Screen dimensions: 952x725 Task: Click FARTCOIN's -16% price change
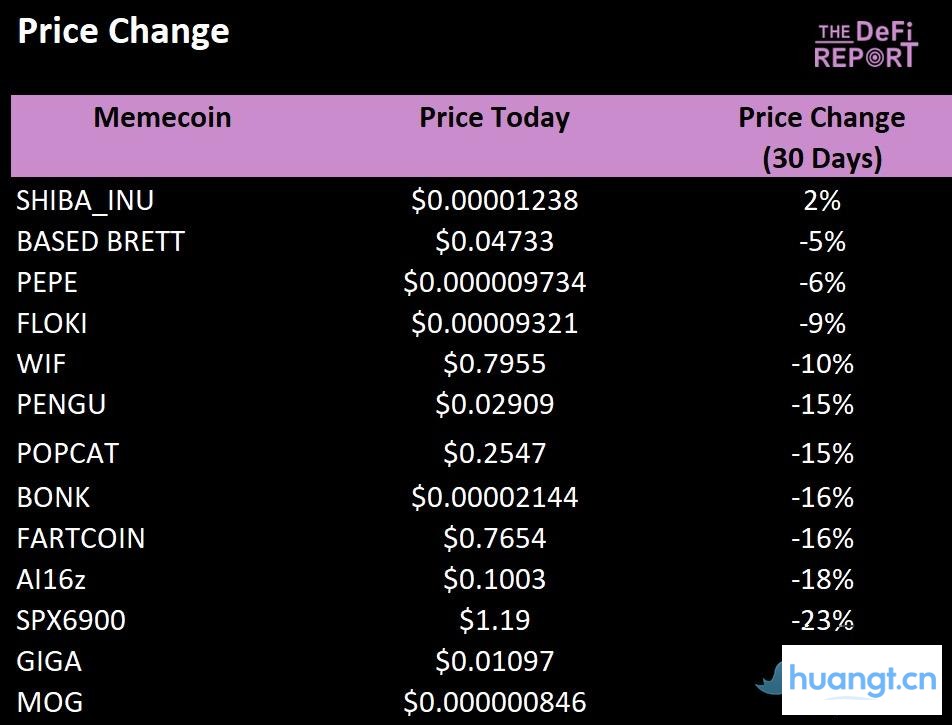pyautogui.click(x=821, y=539)
